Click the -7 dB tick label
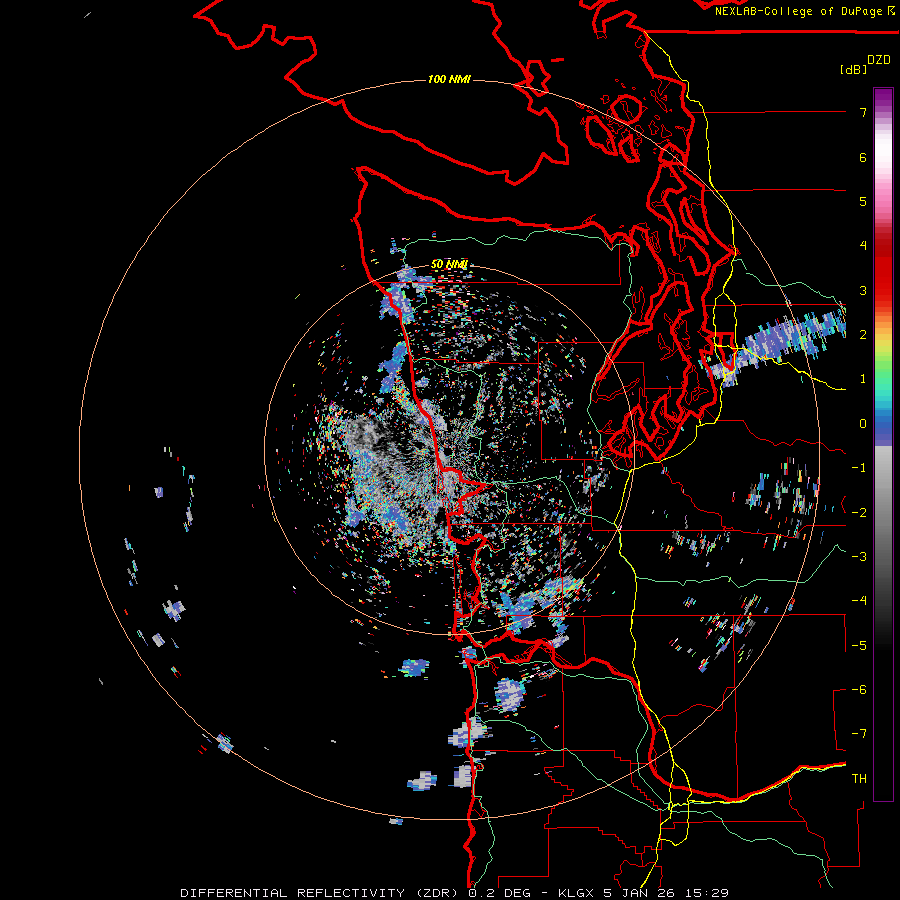Image resolution: width=900 pixels, height=900 pixels. tap(859, 734)
